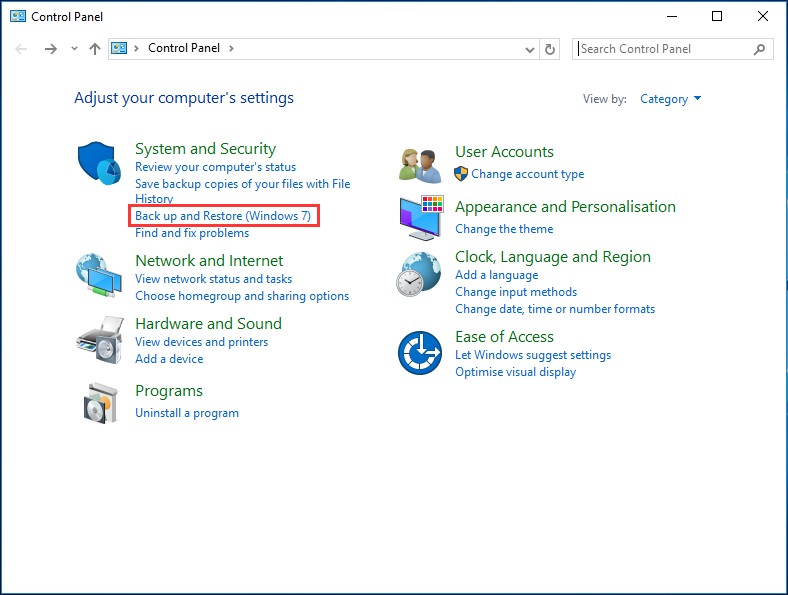
Task: Close the Control Panel window
Action: 762,17
